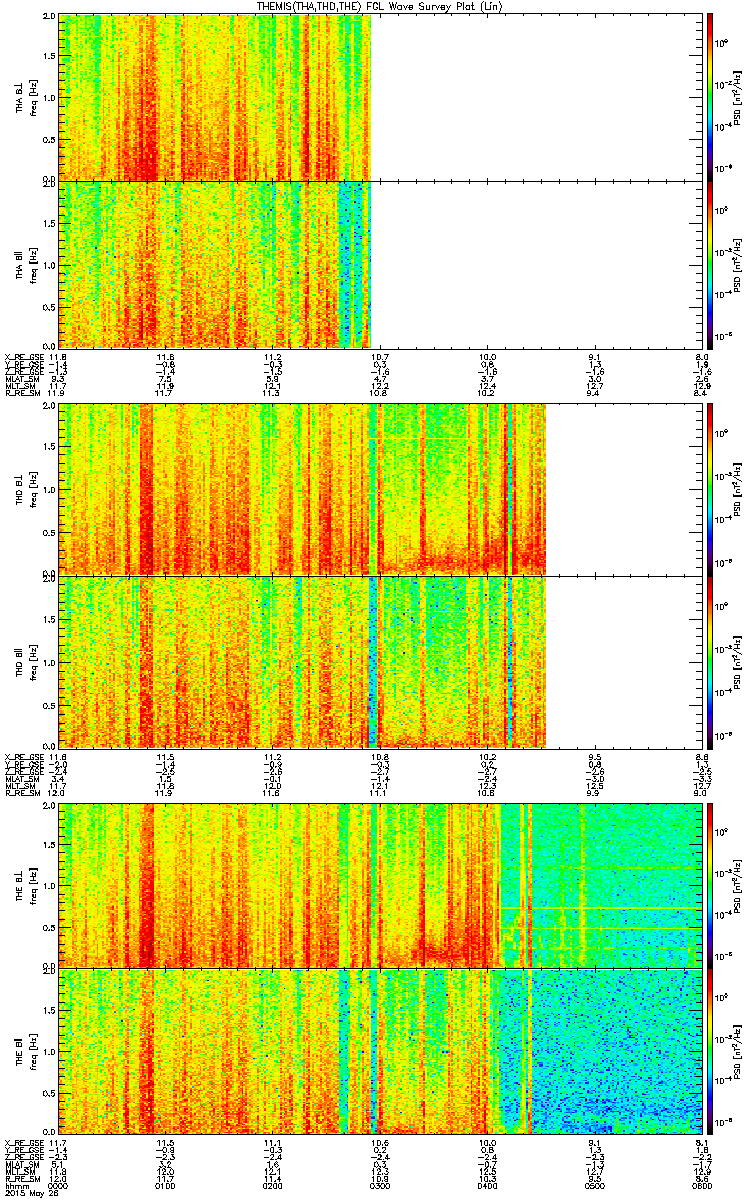Viewport: 750px width, 1200px height.
Task: Click the 0300 time tick label
Action: 380,1186
